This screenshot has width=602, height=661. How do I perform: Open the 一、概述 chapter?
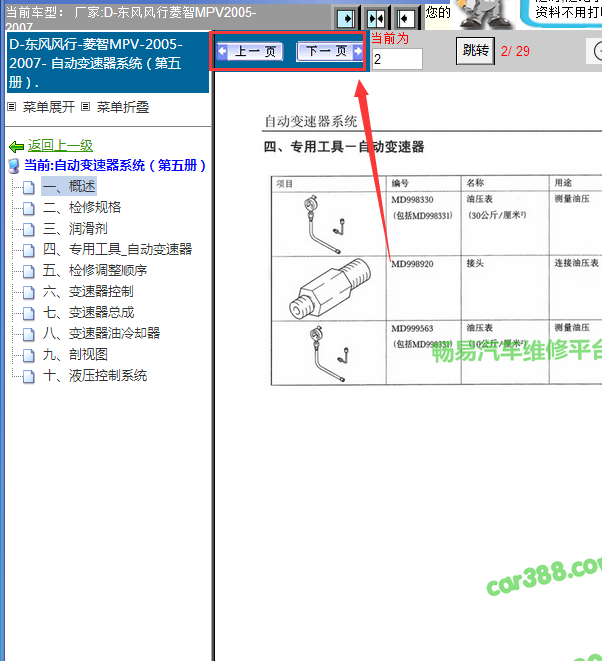(x=69, y=186)
